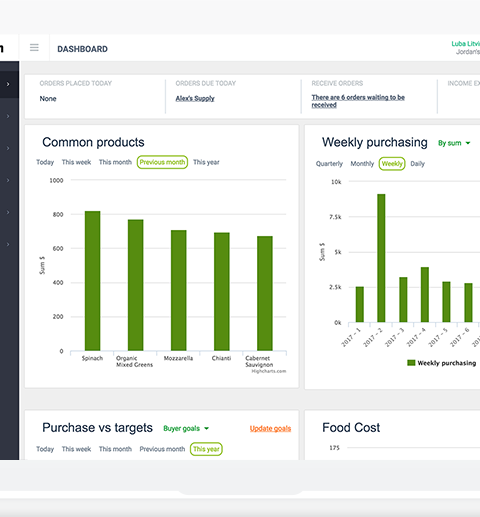The height and width of the screenshot is (517, 480).
Task: Switch Weekly purchasing to Monthly
Action: coord(362,164)
